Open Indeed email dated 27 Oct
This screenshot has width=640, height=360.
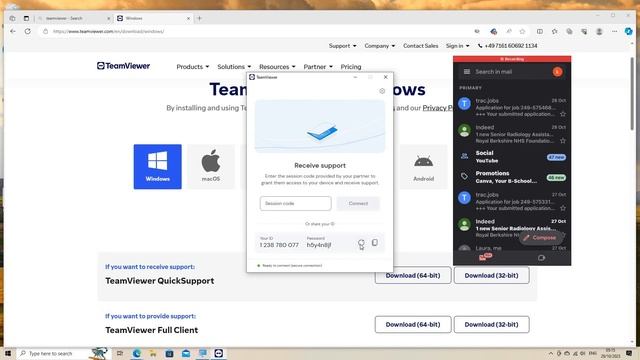(x=512, y=229)
